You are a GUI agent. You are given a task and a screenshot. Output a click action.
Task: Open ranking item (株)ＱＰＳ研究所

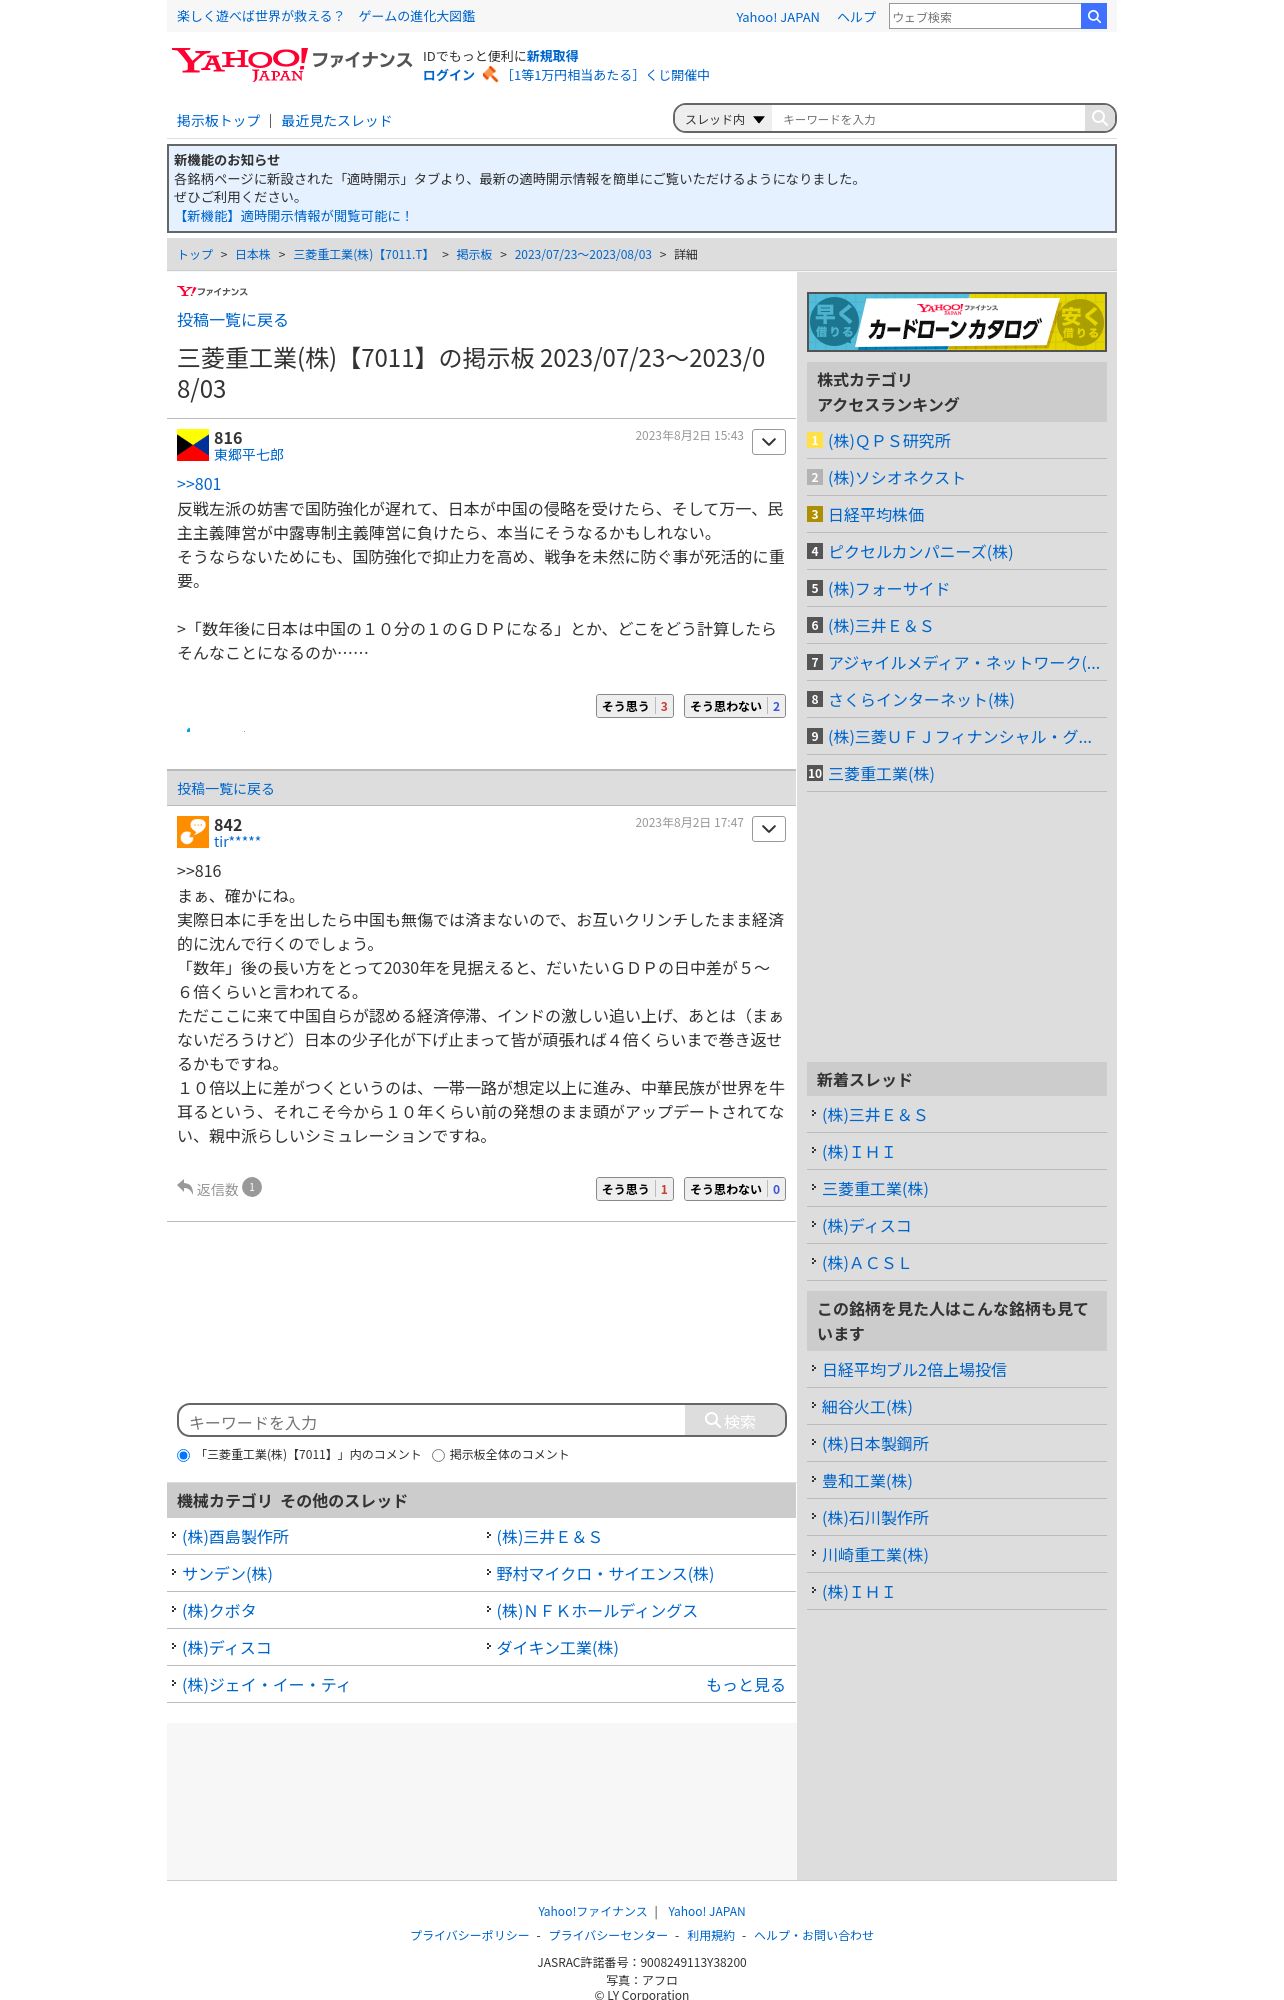point(889,441)
